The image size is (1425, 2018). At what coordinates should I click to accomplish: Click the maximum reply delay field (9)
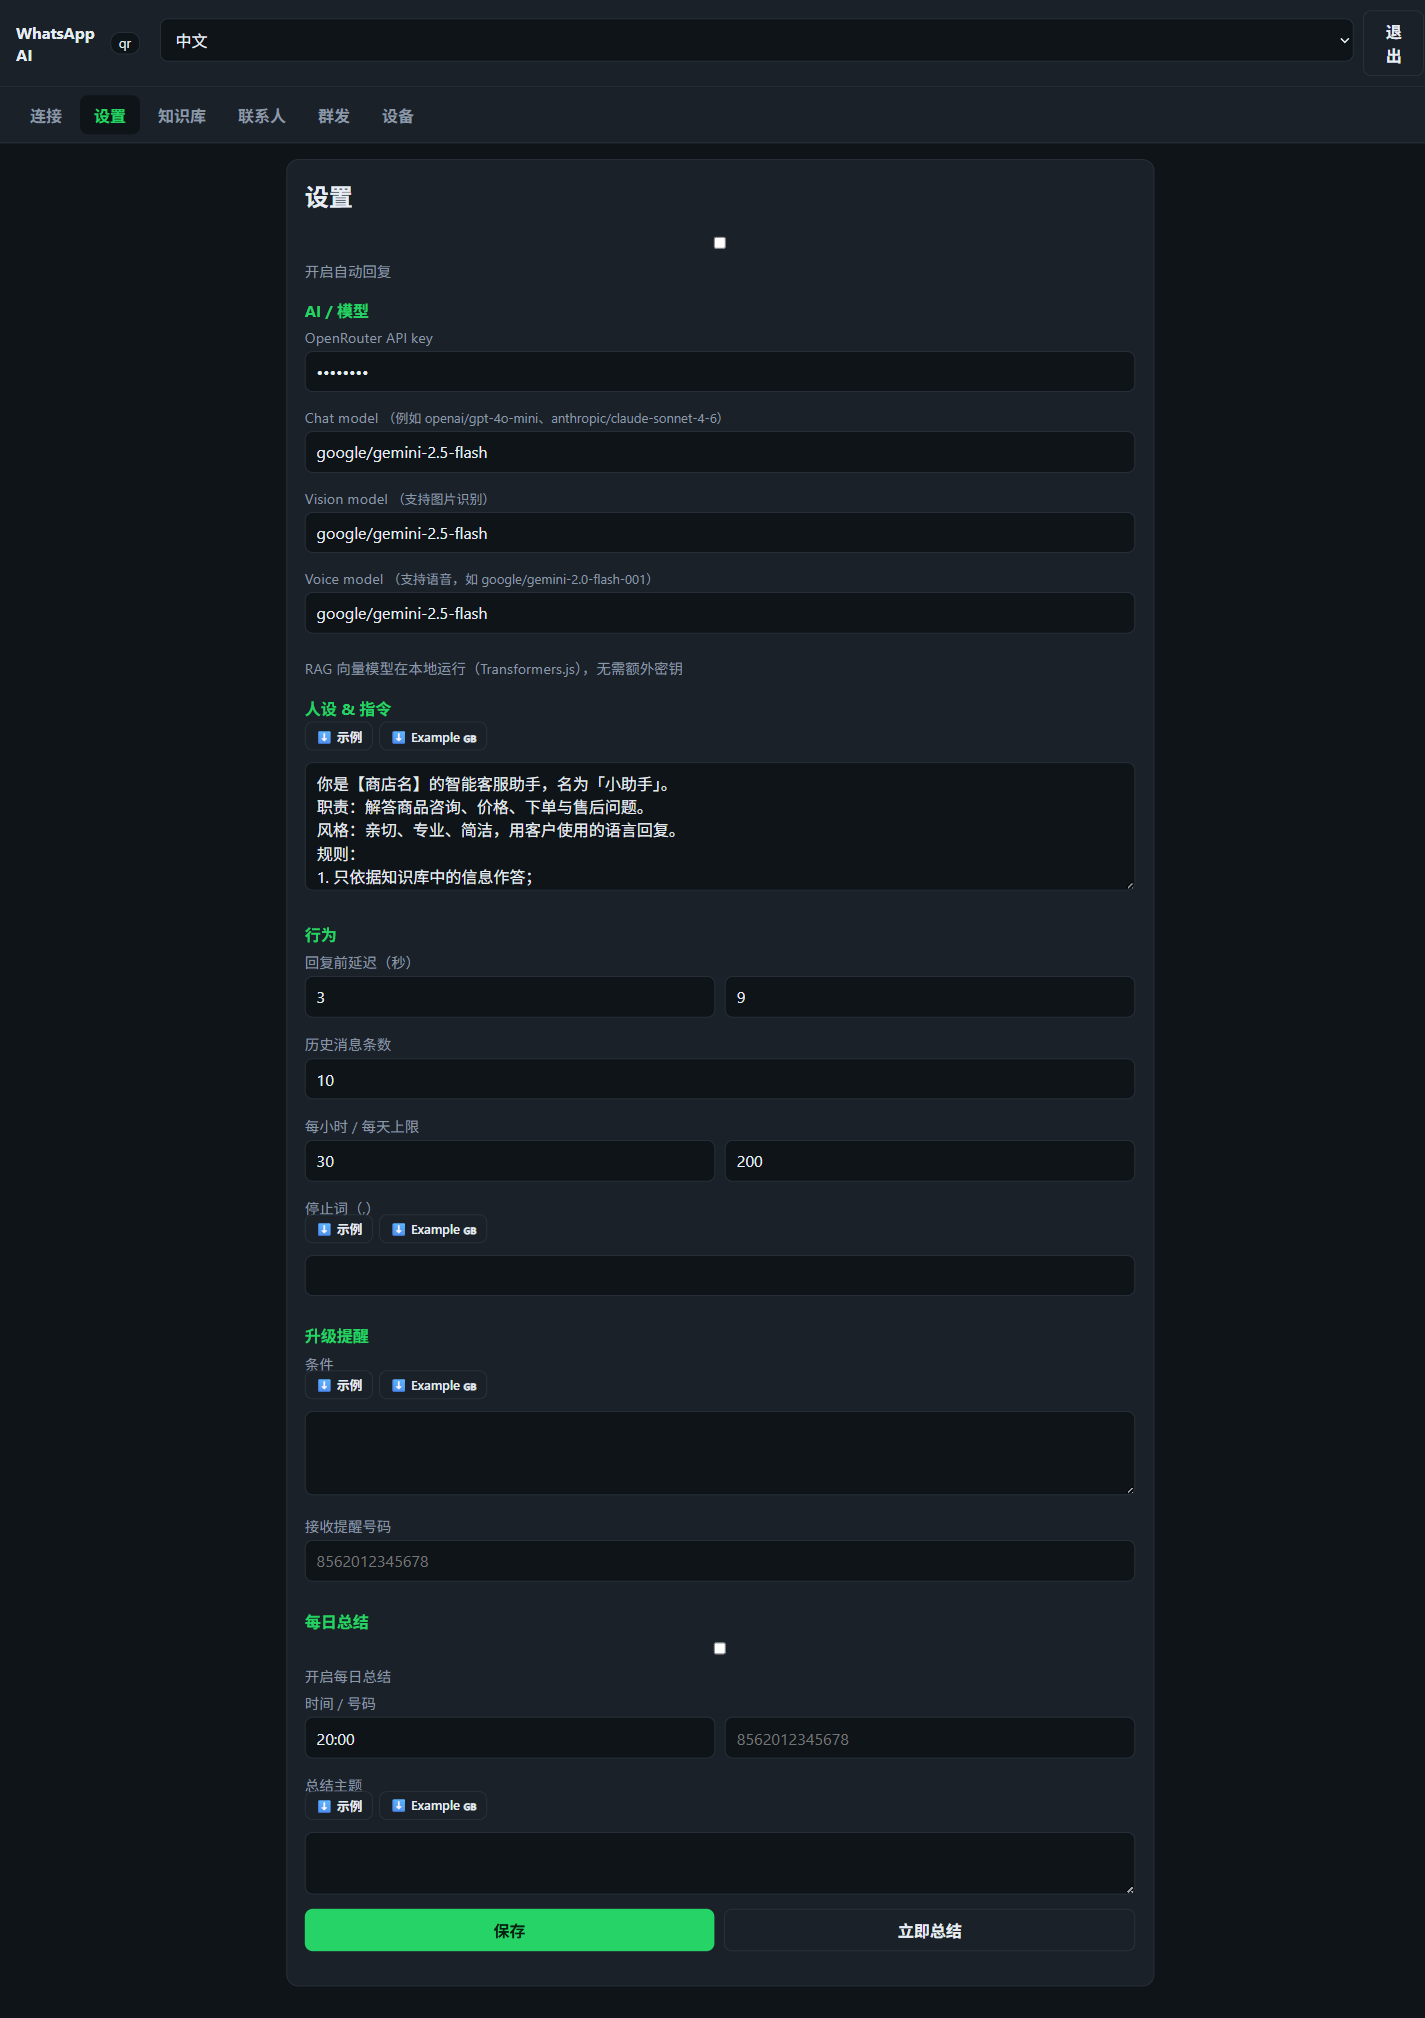[930, 997]
